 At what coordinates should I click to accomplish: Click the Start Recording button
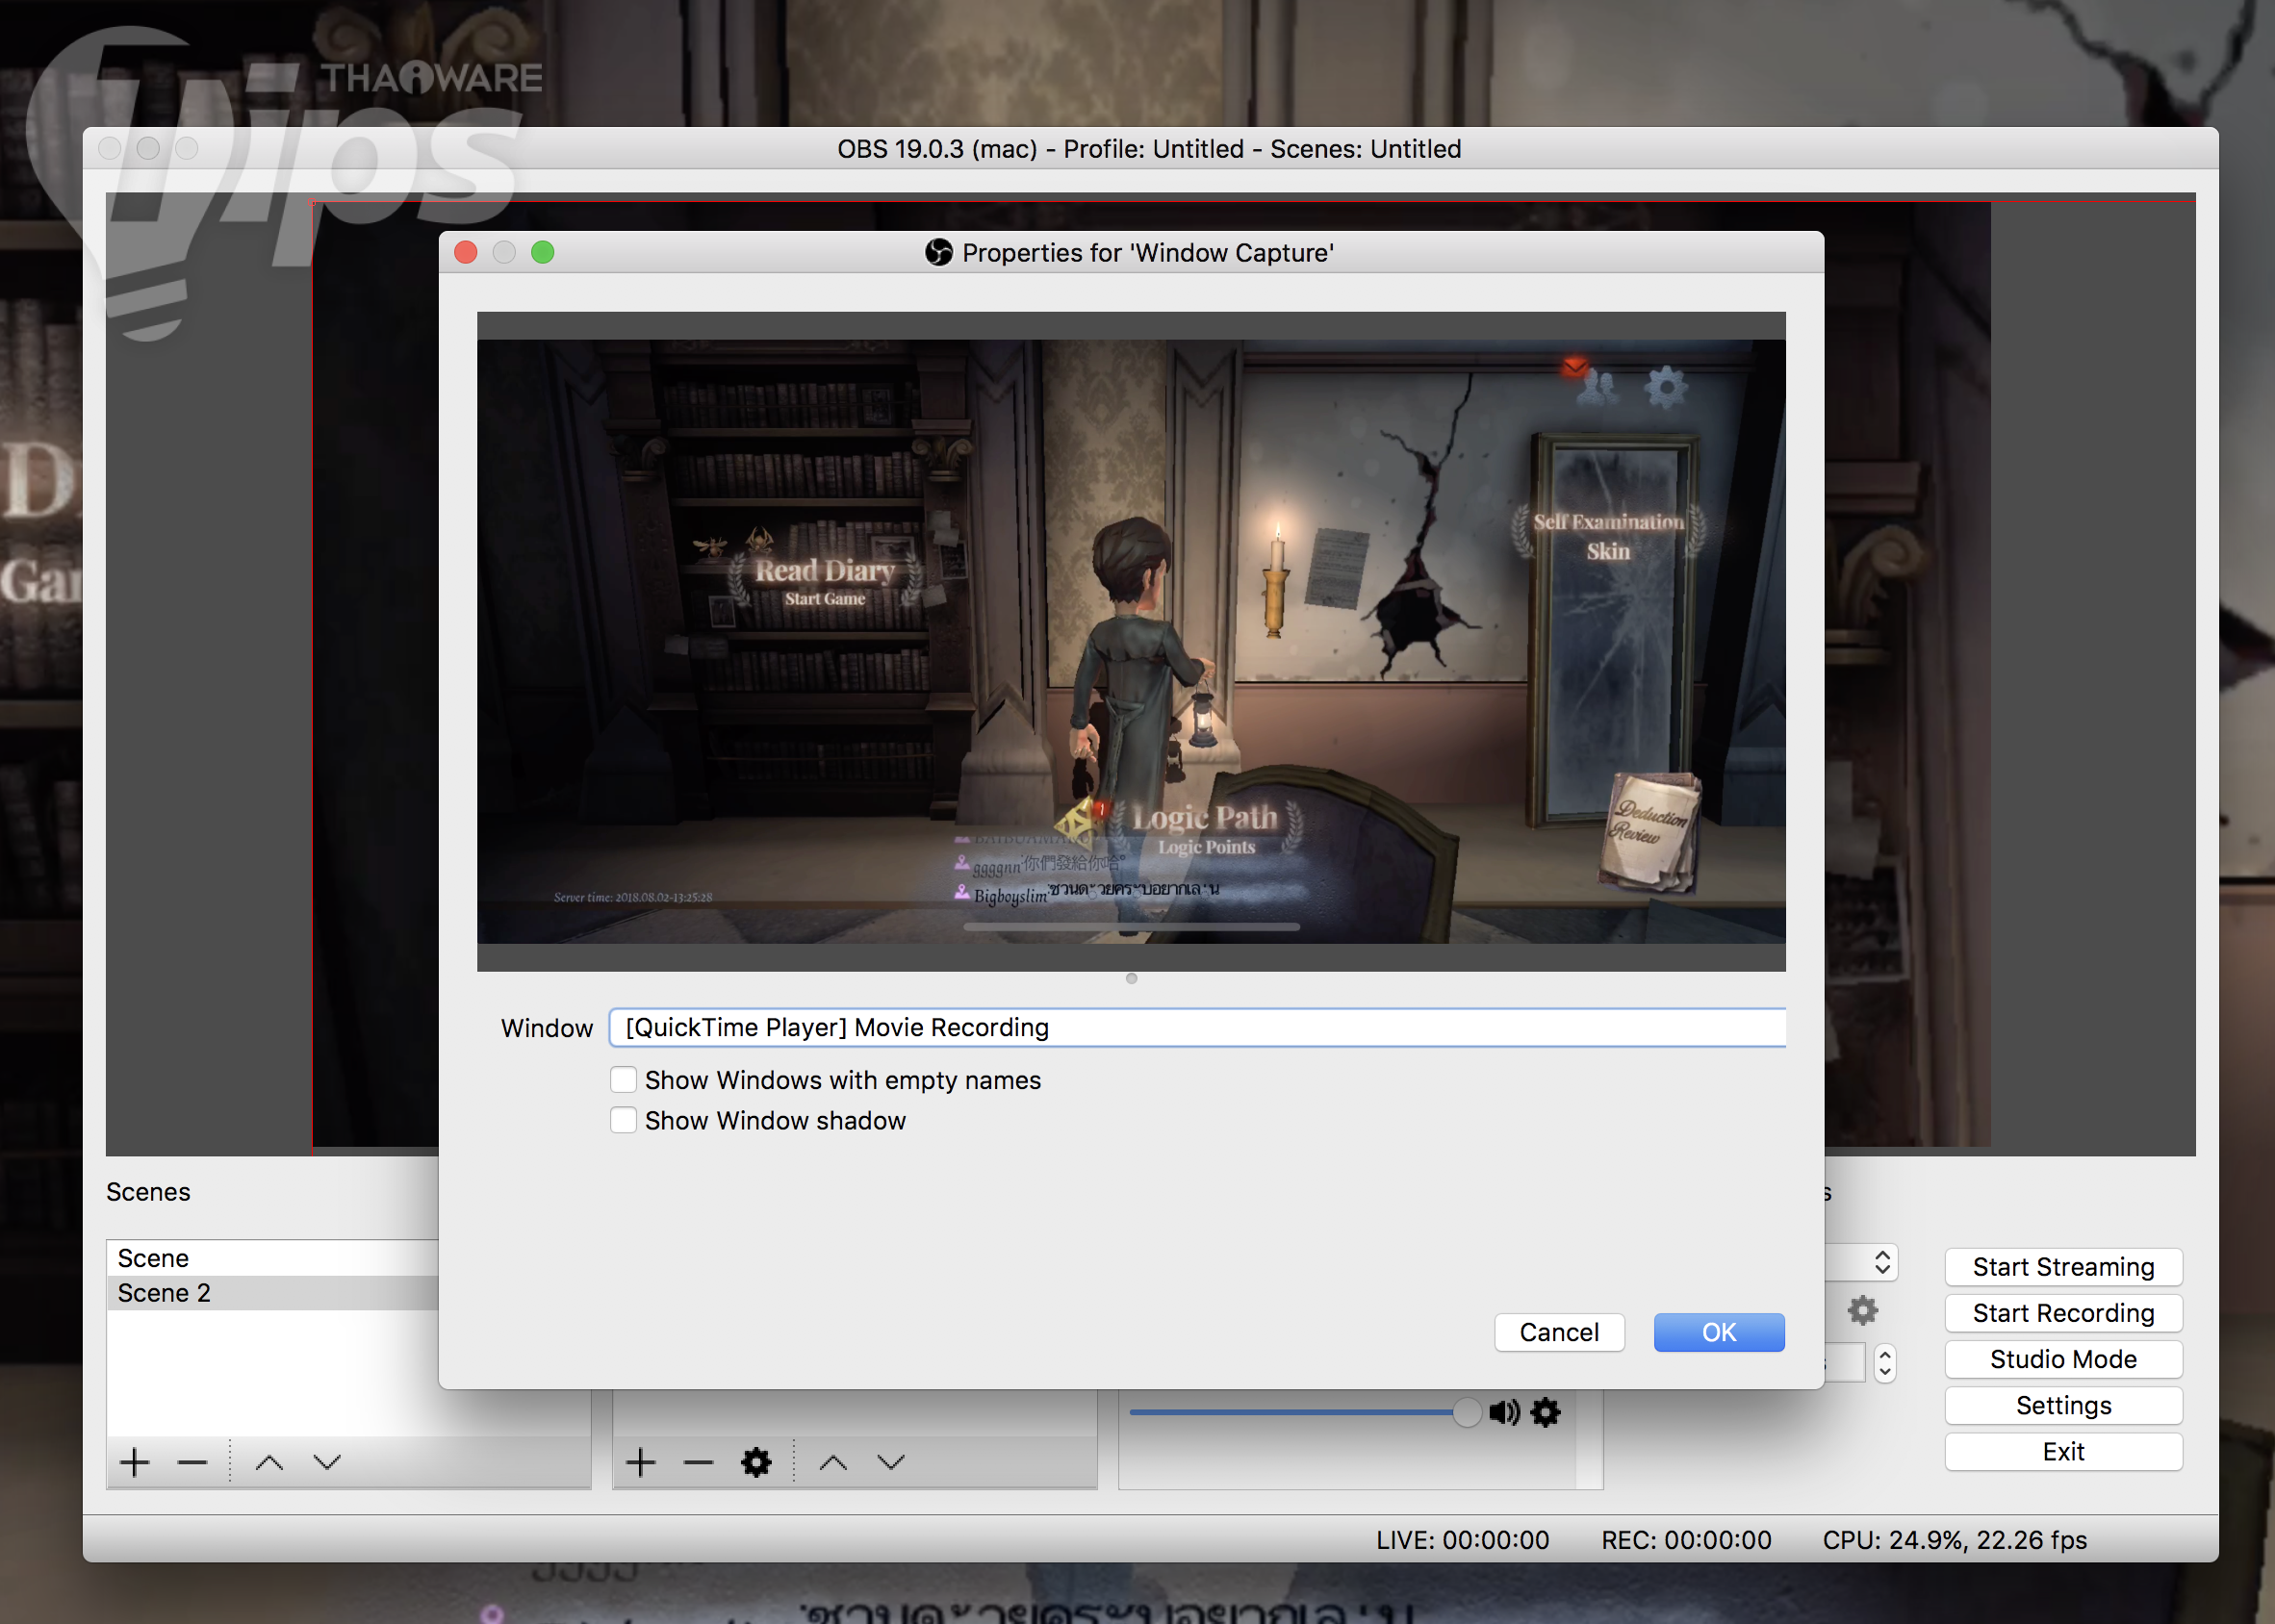[x=2063, y=1313]
